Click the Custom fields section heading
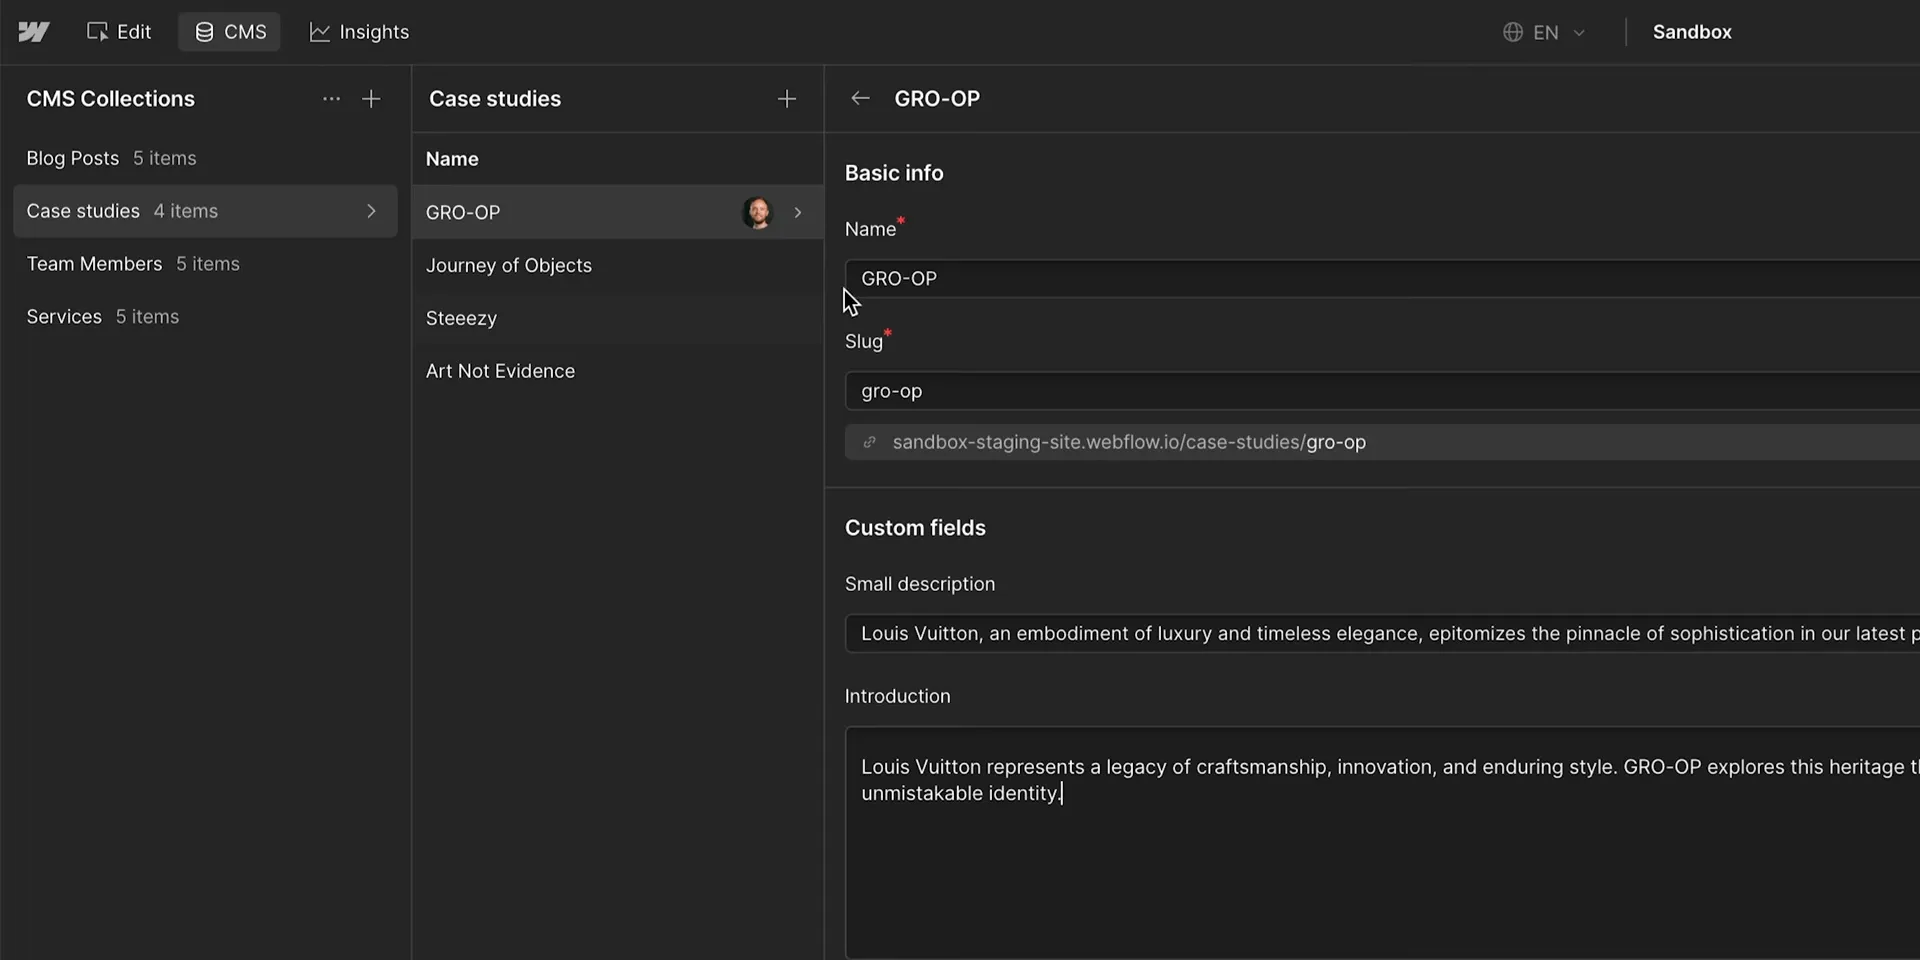Viewport: 1920px width, 960px height. coord(915,528)
